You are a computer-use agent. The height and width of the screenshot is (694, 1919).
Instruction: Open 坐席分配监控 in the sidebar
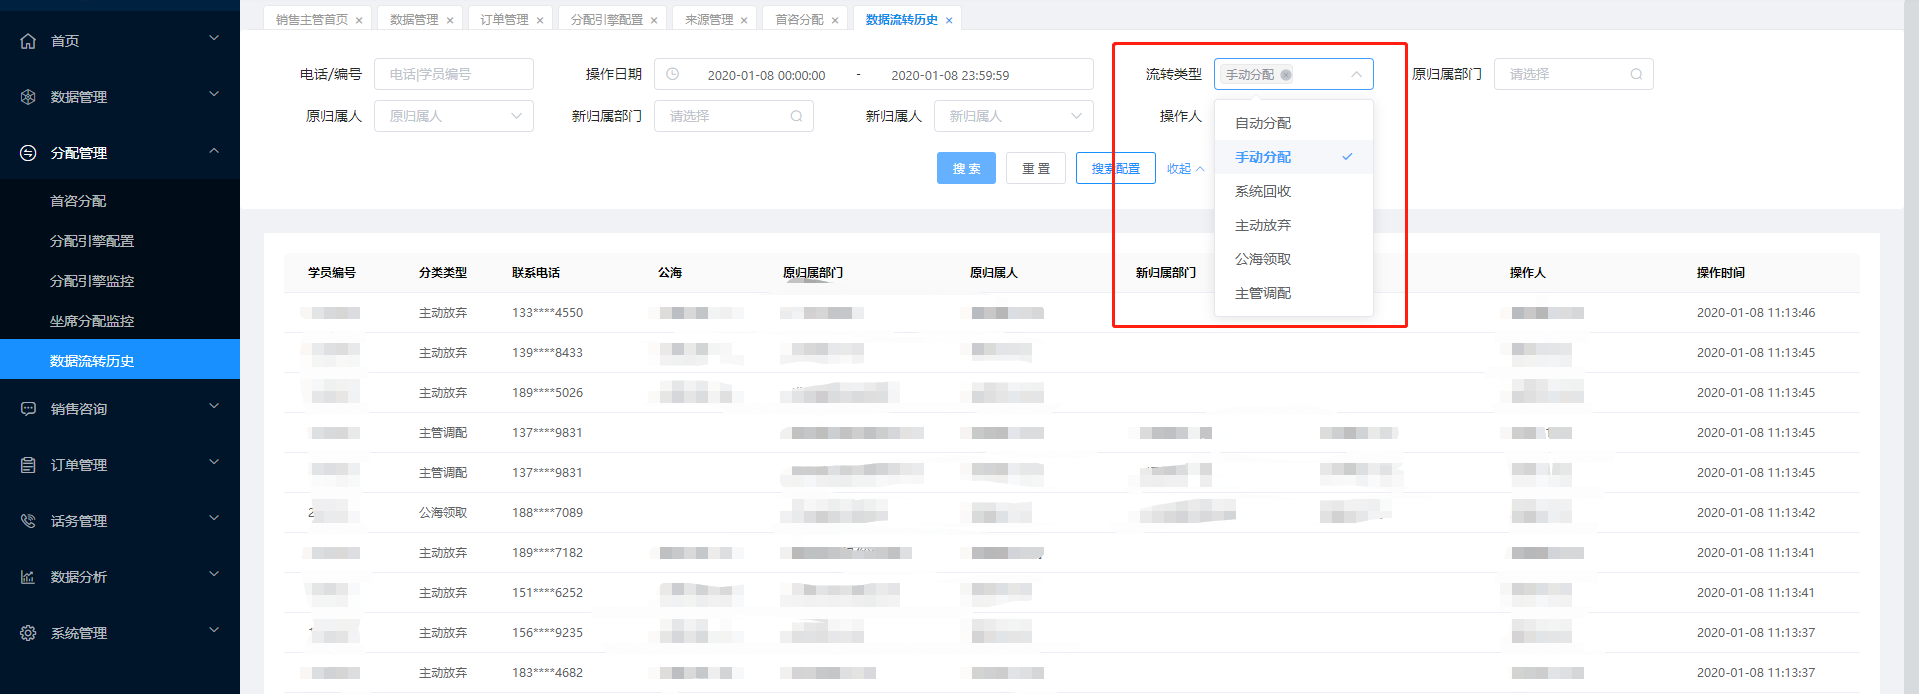coord(120,321)
